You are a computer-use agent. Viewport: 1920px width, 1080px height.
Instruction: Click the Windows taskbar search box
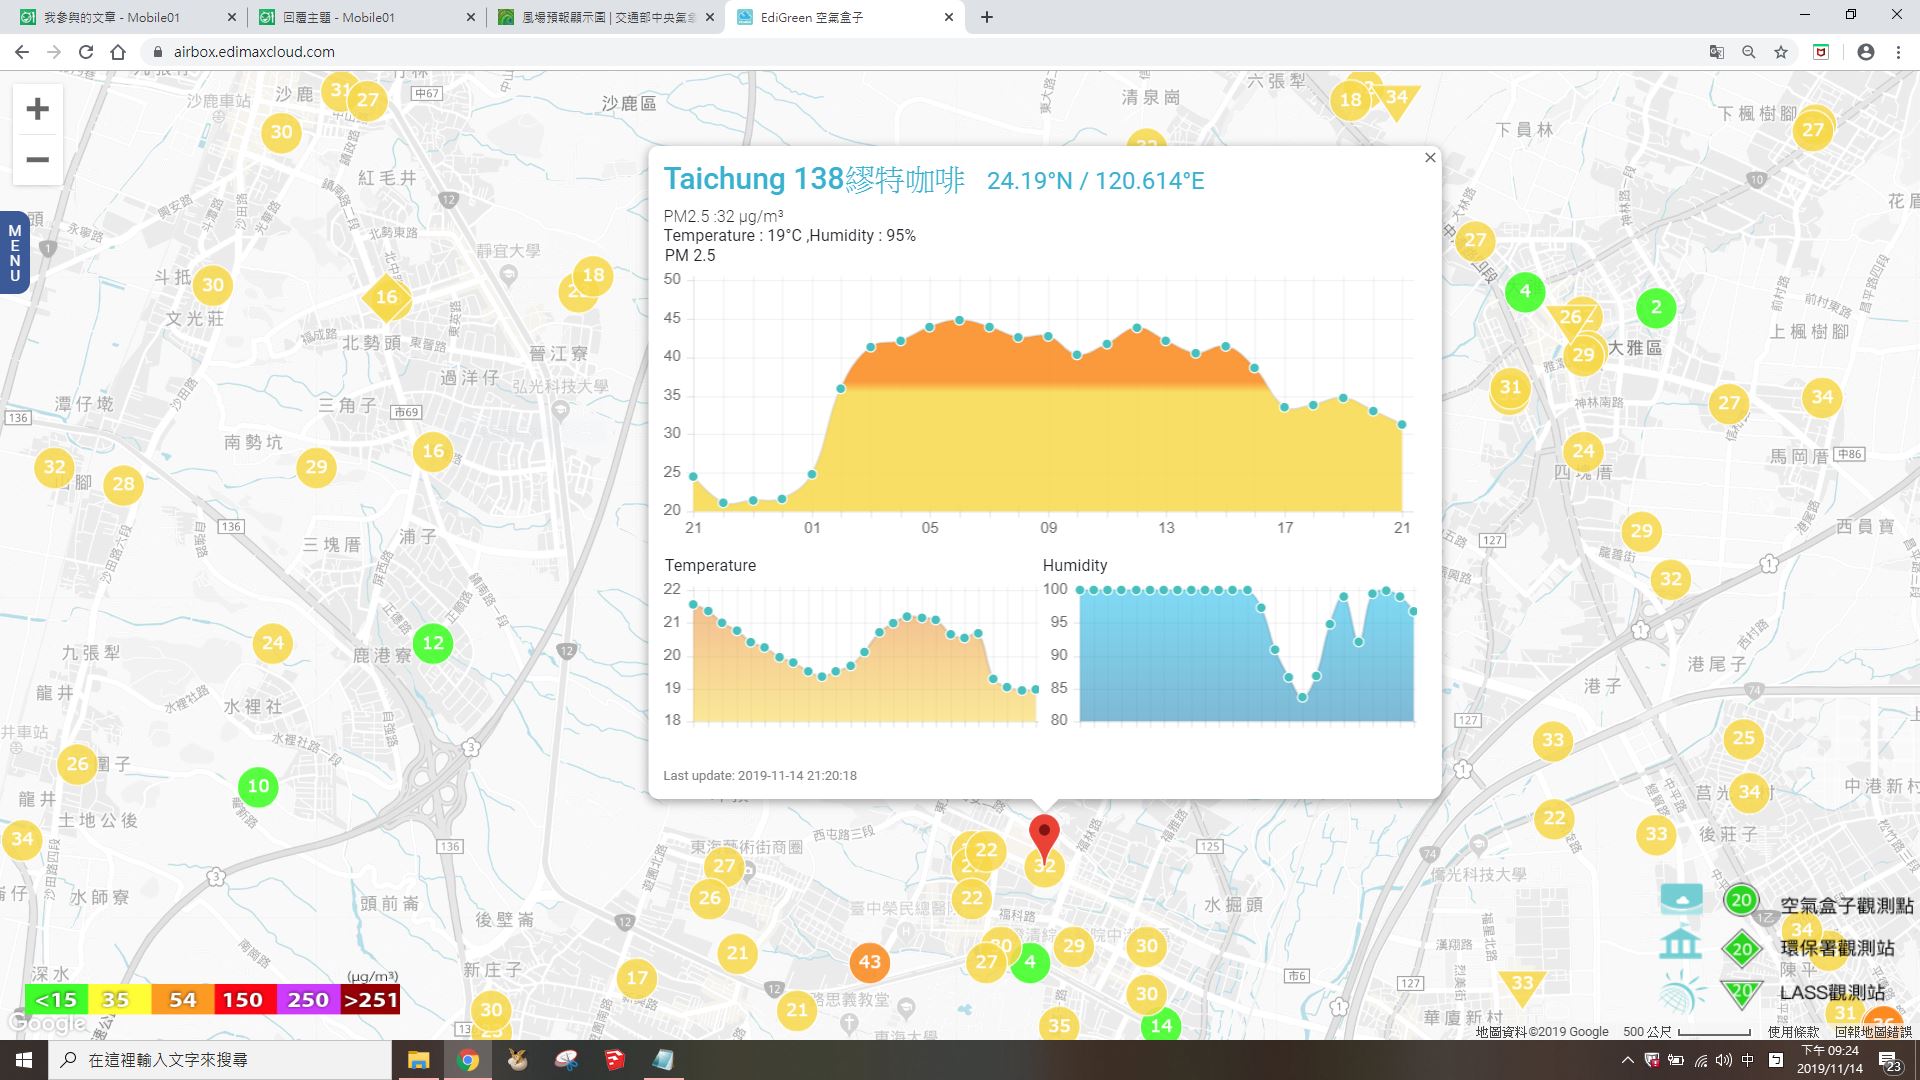click(220, 1060)
